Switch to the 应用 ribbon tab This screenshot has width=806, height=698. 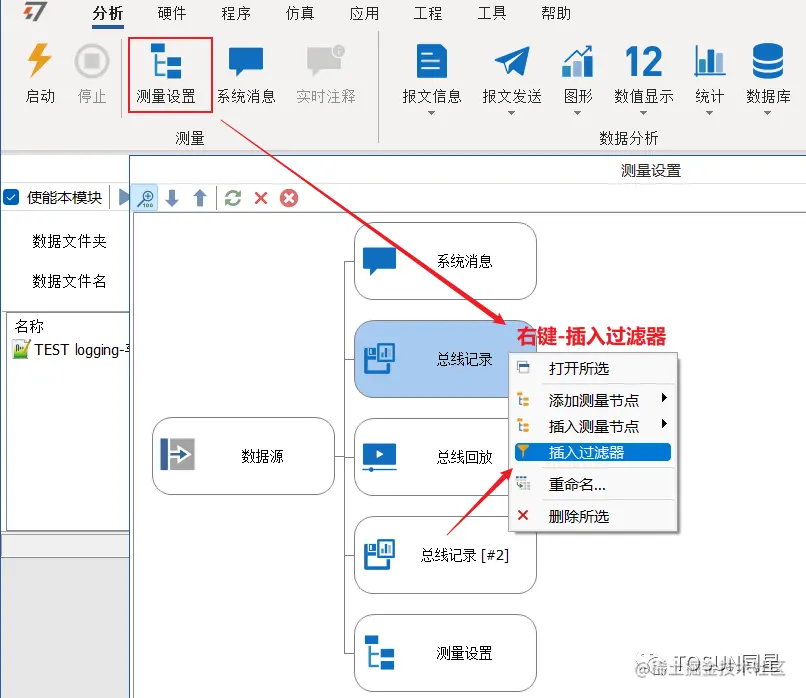(364, 13)
